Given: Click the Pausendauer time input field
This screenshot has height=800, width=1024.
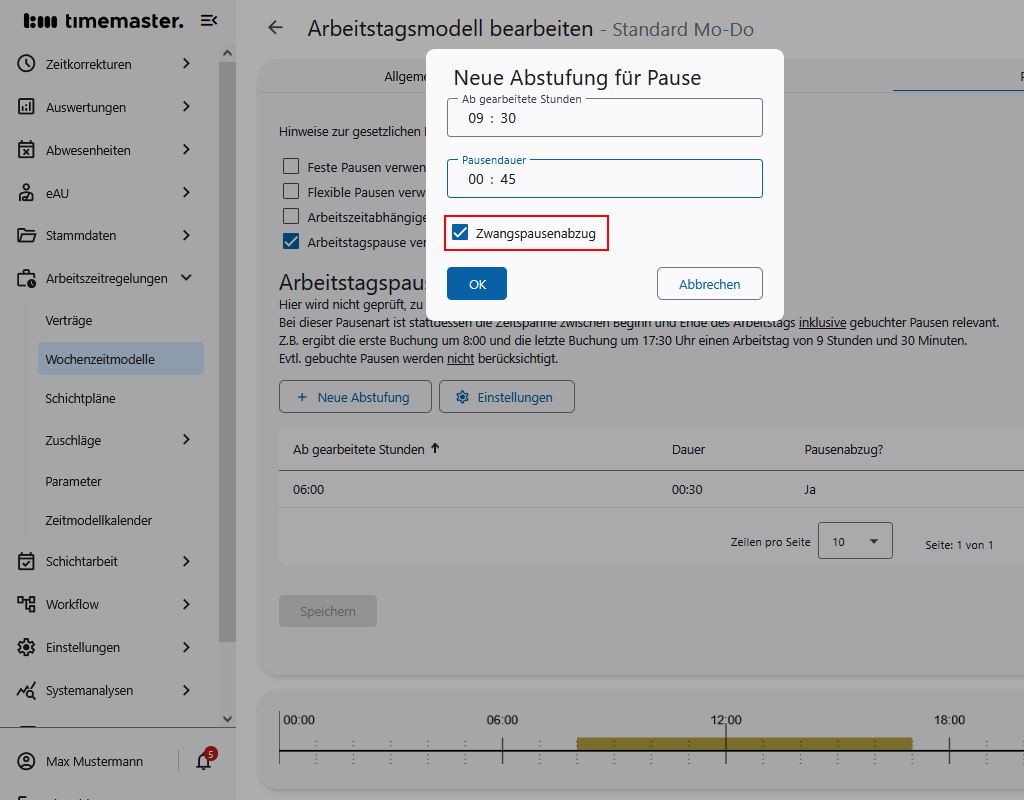Looking at the screenshot, I should click(x=604, y=179).
